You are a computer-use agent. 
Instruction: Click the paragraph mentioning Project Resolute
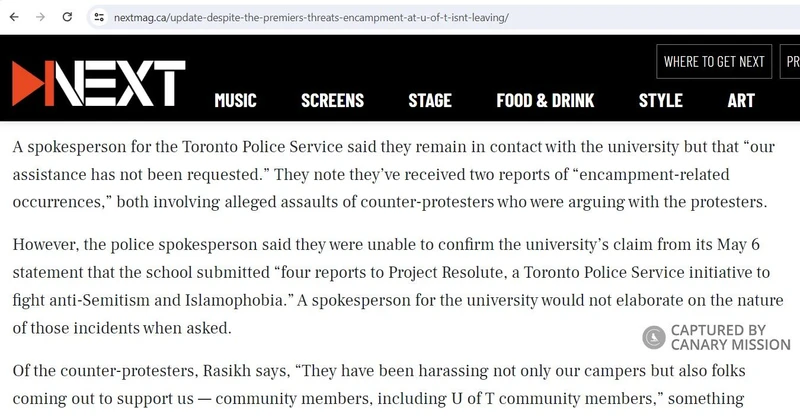[398, 286]
